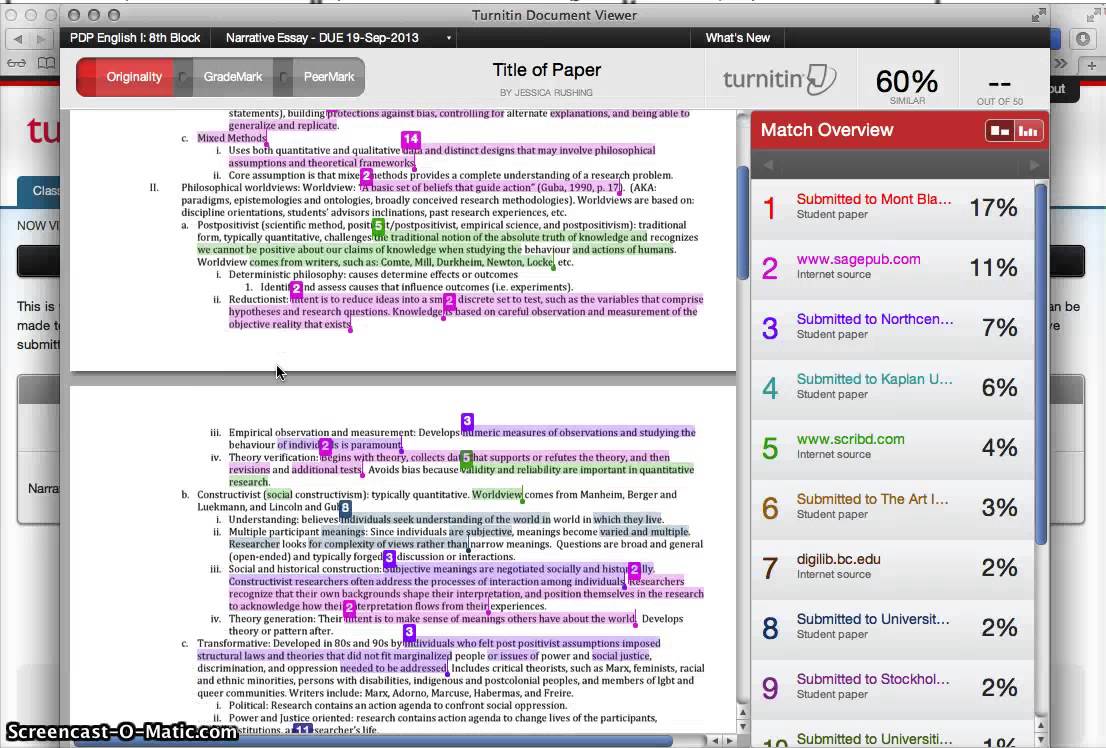The width and height of the screenshot is (1106, 748).
Task: Click the 2 badge at 'behaviour of individuals'
Action: tap(325, 446)
